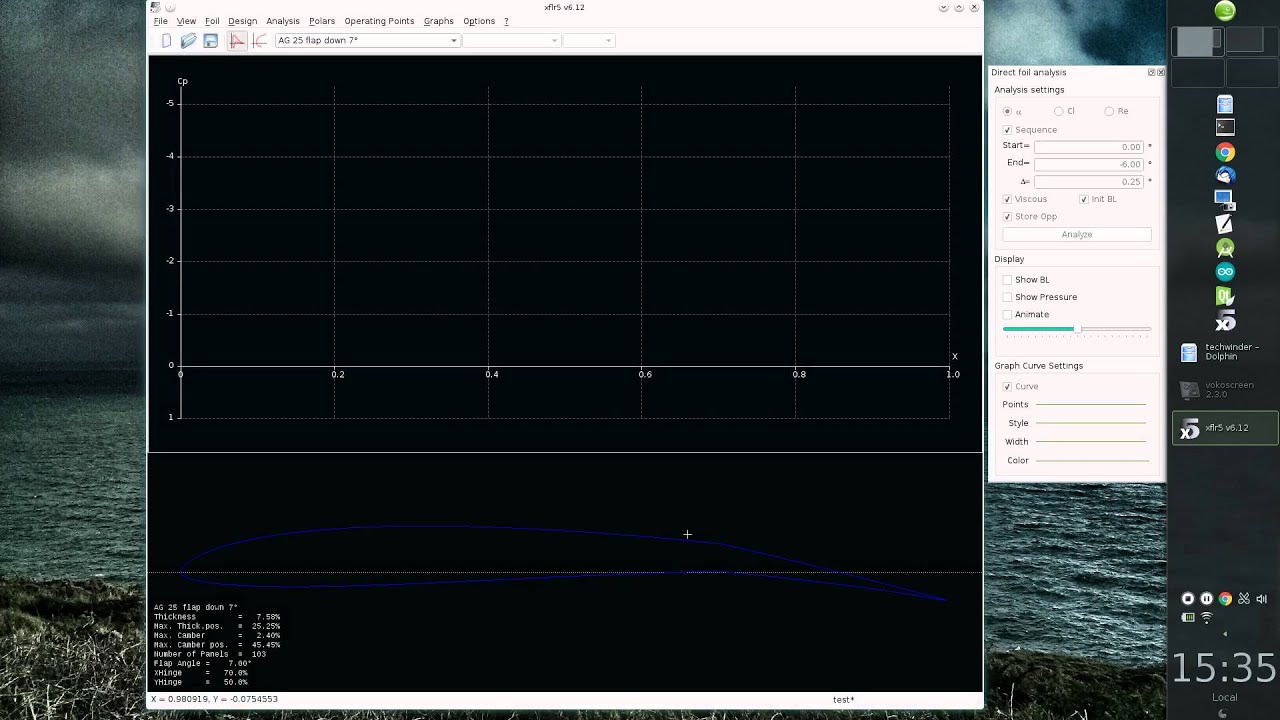Select the alpha analysis radio button
The height and width of the screenshot is (720, 1280).
pyautogui.click(x=1008, y=111)
